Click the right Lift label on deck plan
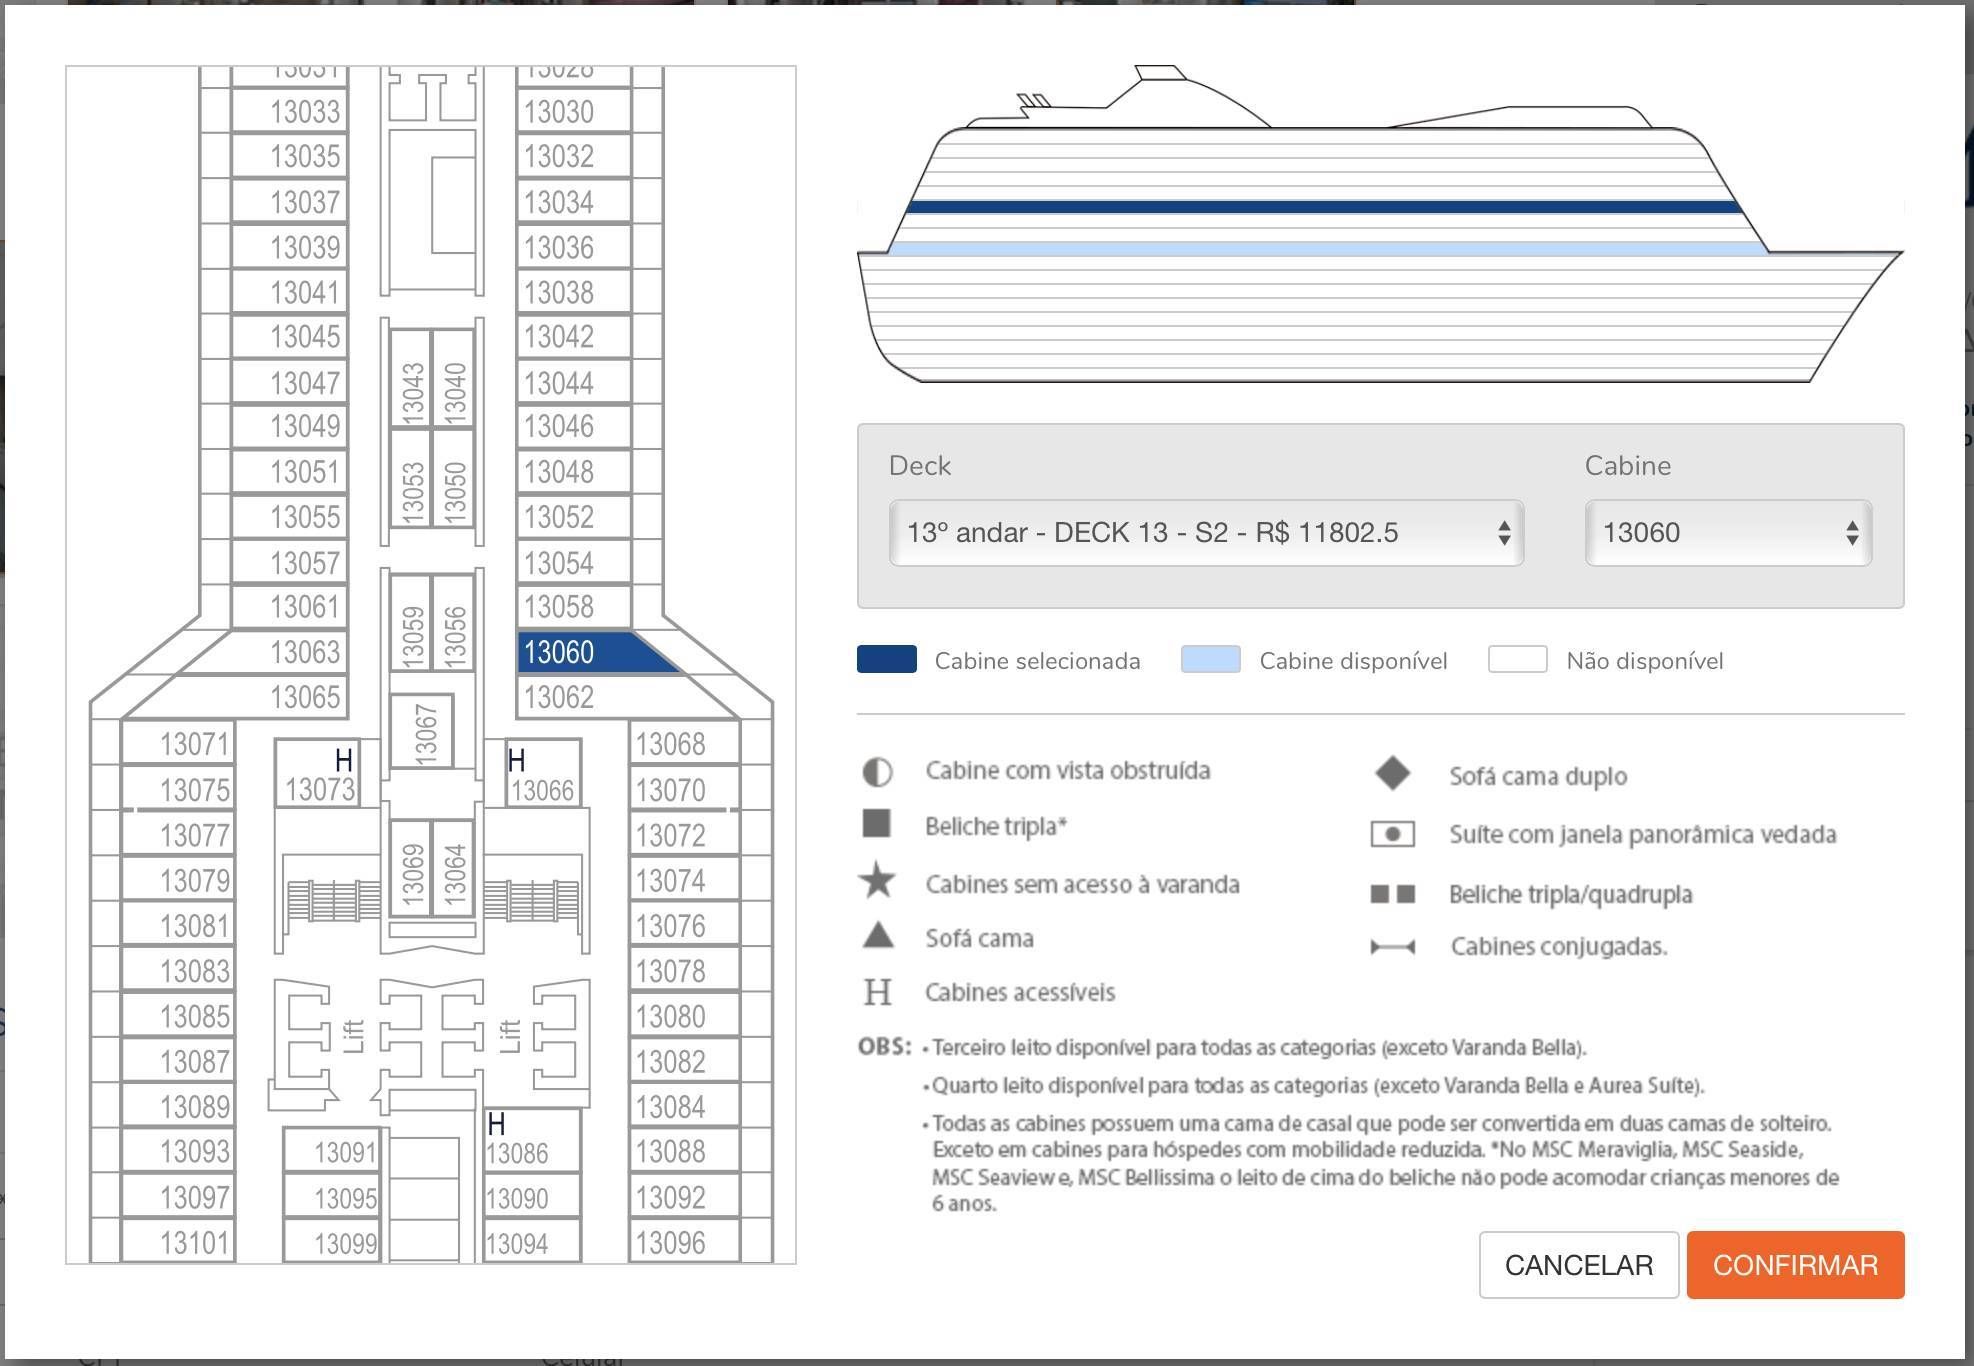This screenshot has width=1974, height=1366. [x=509, y=1036]
